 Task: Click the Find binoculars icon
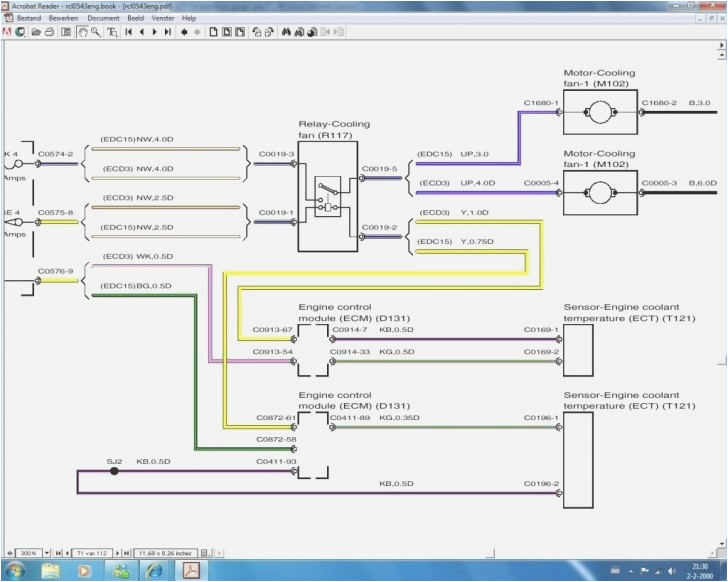click(284, 32)
